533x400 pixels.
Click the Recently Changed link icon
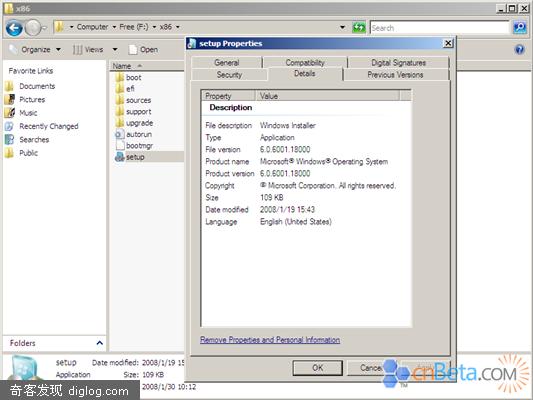(9, 126)
